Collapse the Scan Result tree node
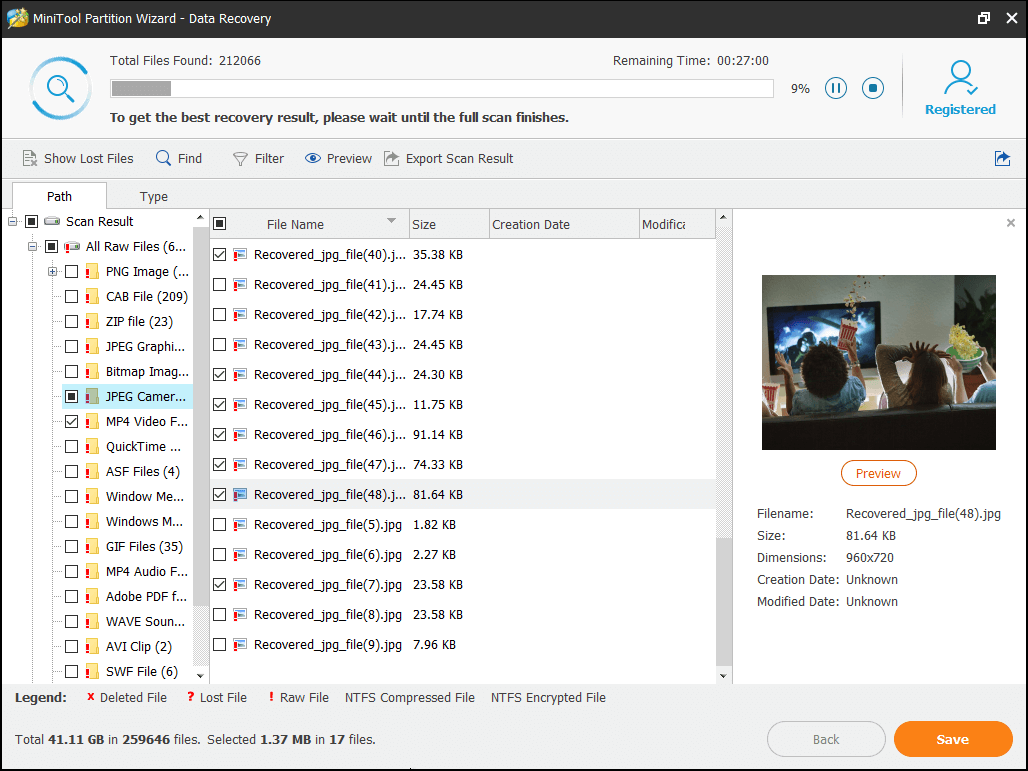 (12, 222)
